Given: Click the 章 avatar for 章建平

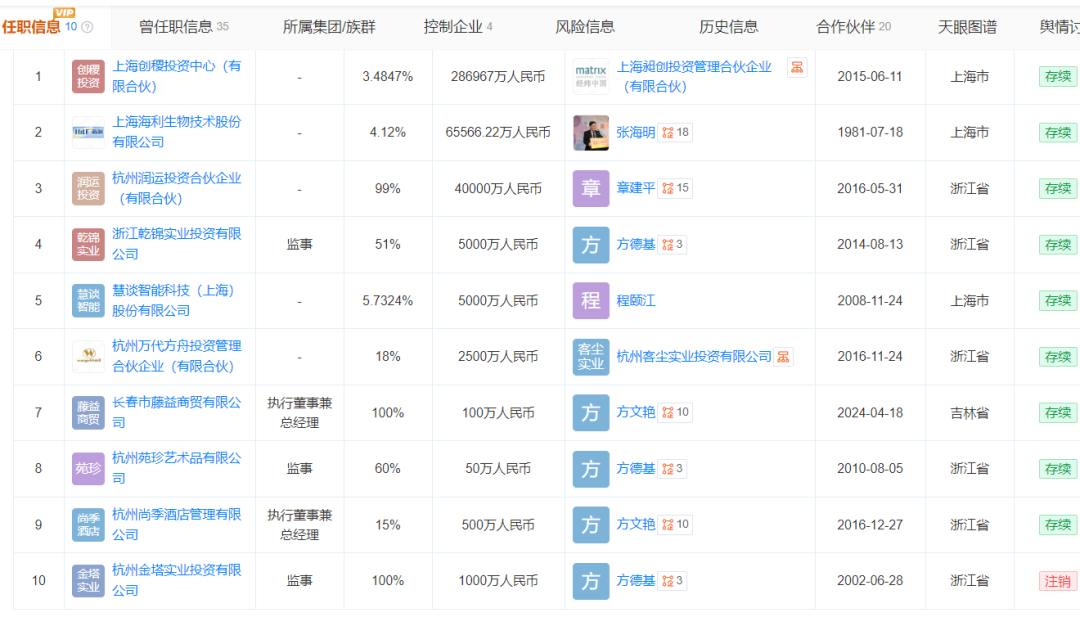Looking at the screenshot, I should click(x=591, y=189).
